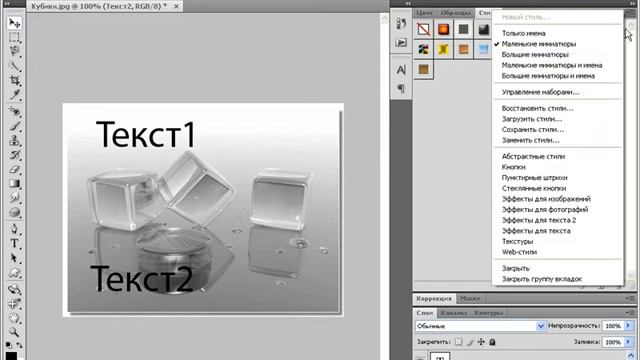This screenshot has width=640, height=360.
Task: Open 'Управление наборами...' menu item
Action: coord(540,92)
